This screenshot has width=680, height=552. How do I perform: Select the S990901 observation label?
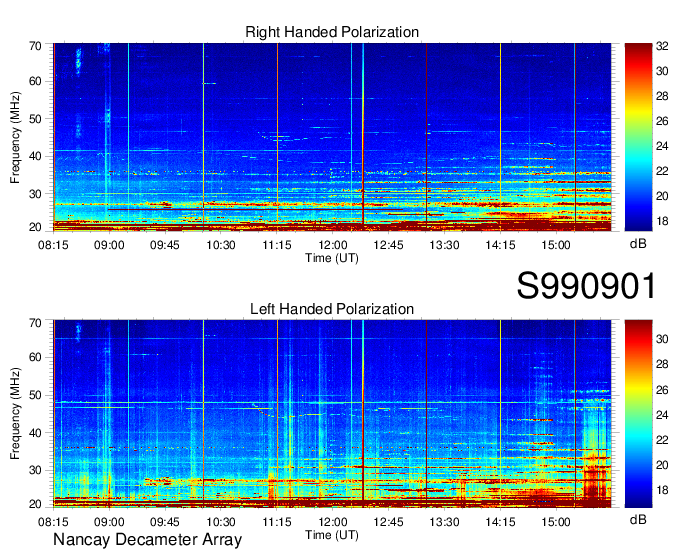click(586, 285)
